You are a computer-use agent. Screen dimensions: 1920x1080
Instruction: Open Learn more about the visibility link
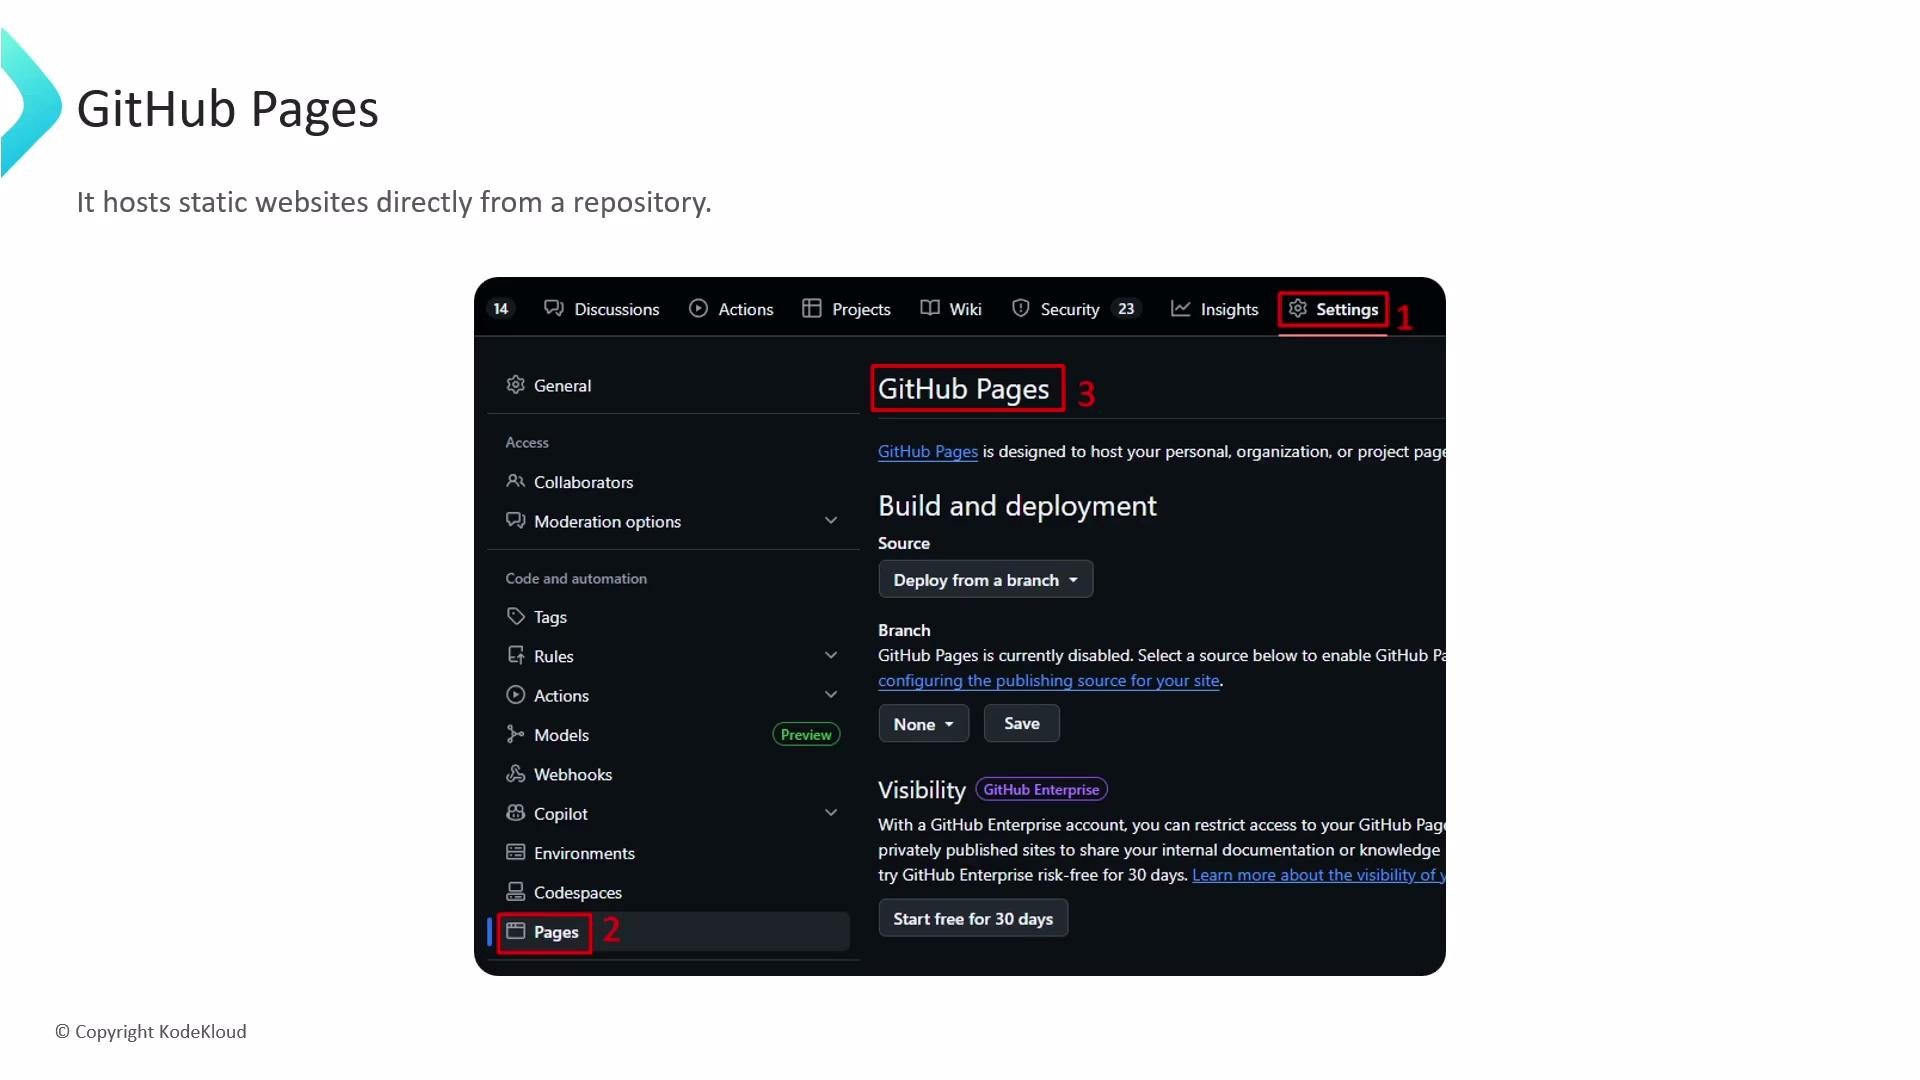tap(1318, 875)
